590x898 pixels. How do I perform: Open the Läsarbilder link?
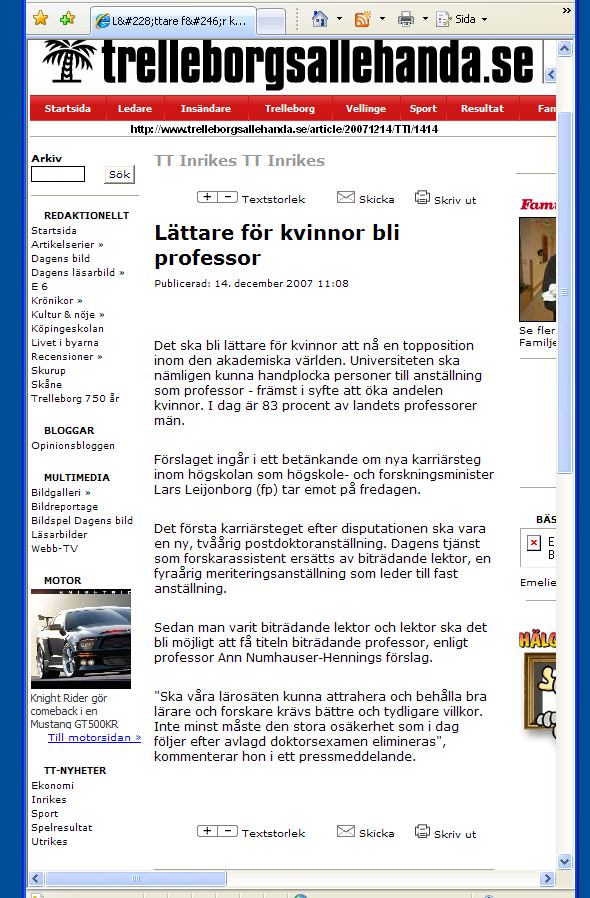click(60, 535)
